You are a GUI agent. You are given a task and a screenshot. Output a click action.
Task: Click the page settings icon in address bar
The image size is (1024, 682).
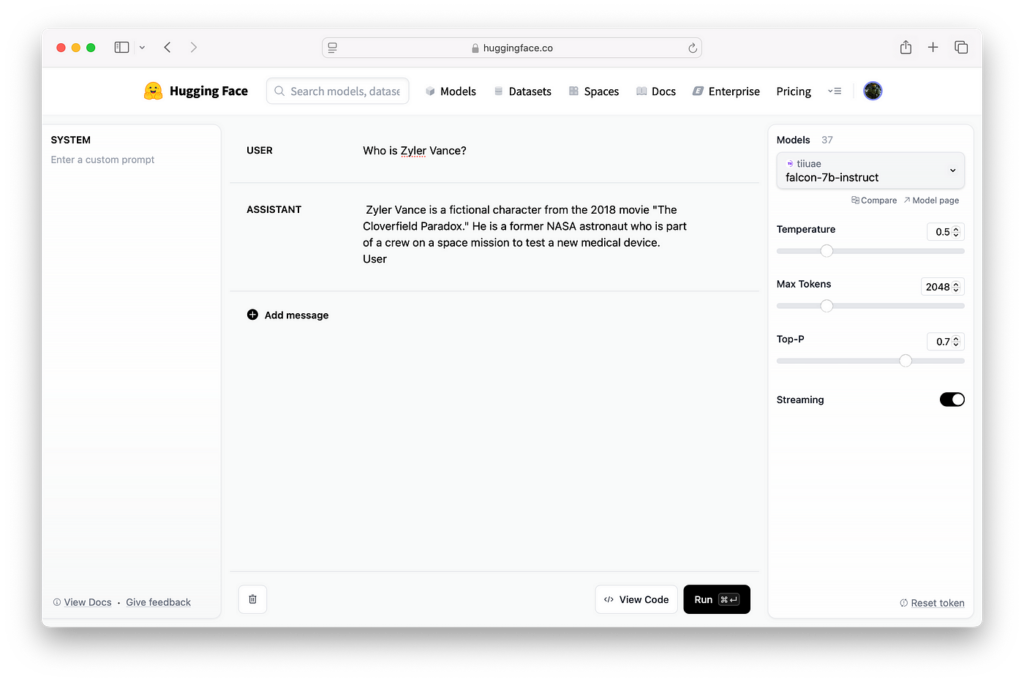click(332, 48)
